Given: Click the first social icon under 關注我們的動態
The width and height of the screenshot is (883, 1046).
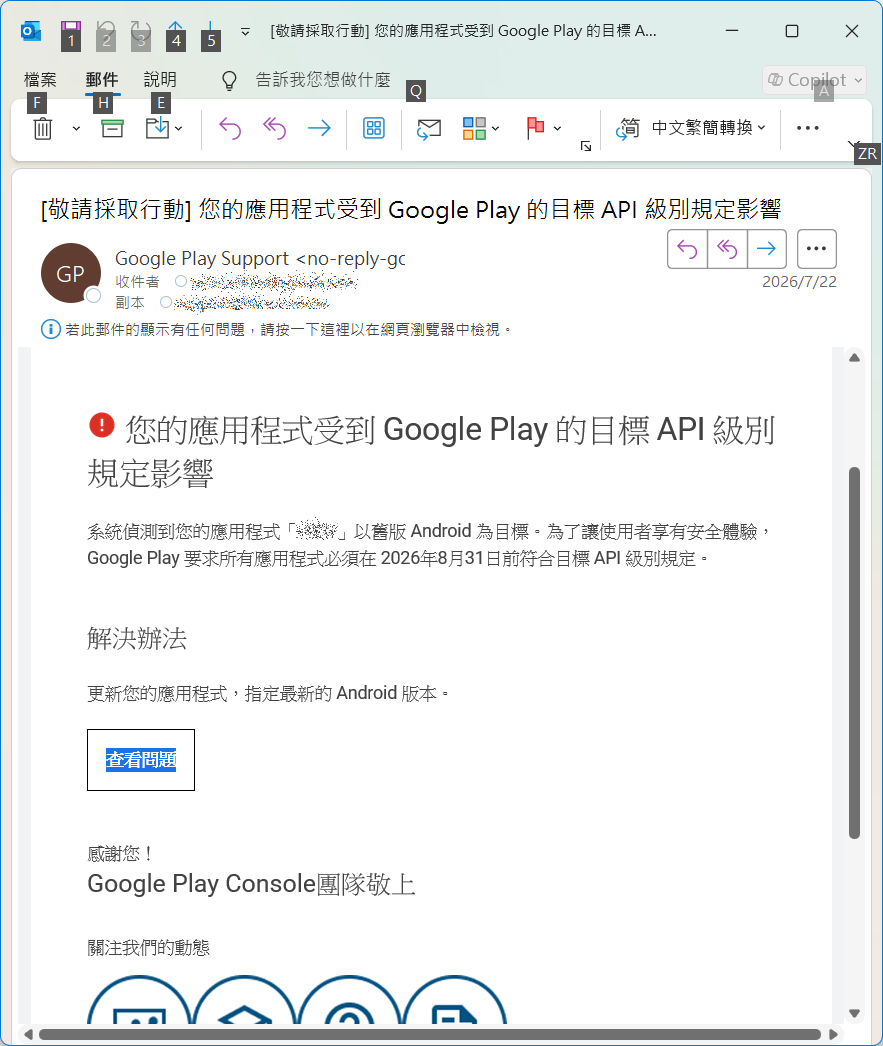Looking at the screenshot, I should coord(139,1000).
